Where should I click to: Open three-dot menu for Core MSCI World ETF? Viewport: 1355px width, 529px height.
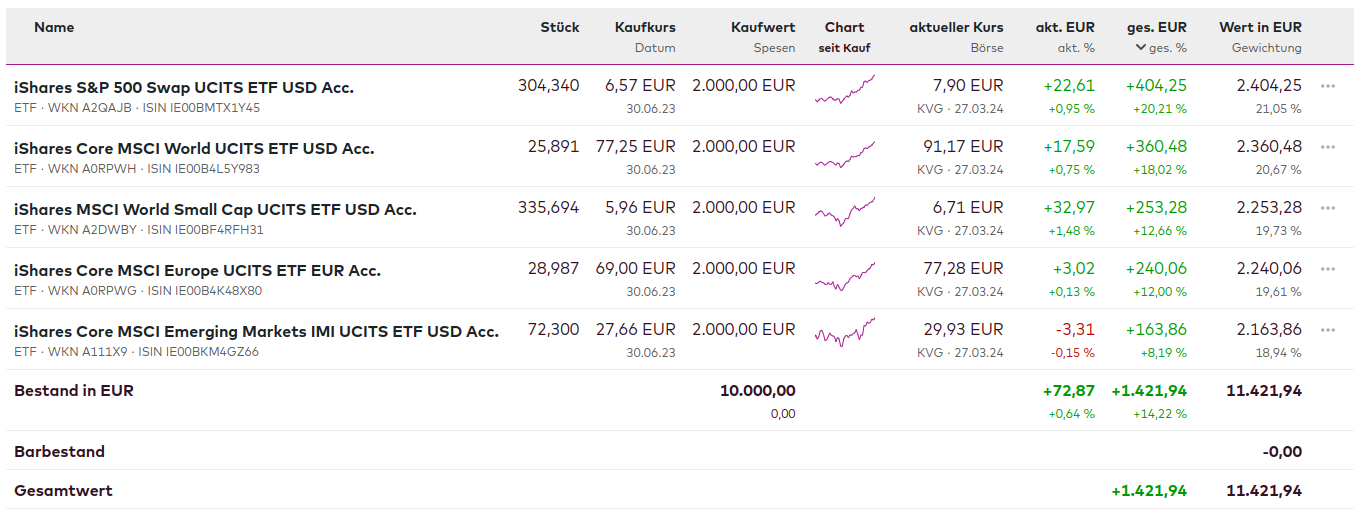[1328, 147]
